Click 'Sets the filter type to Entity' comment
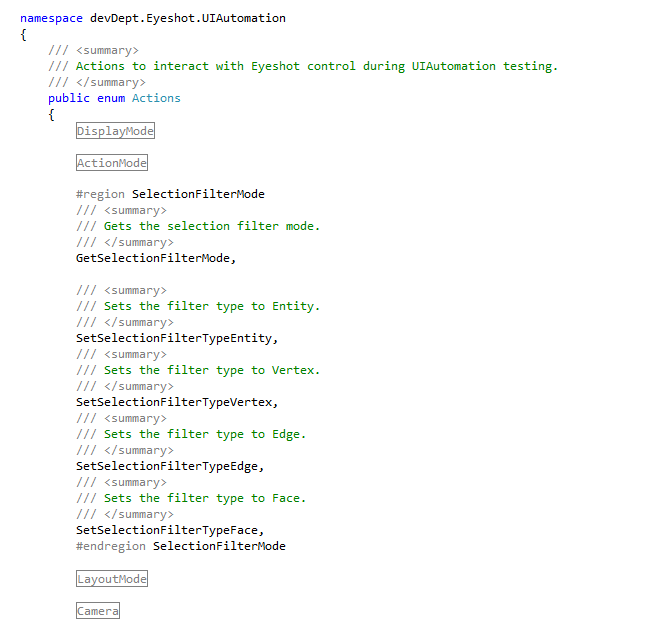Screen dimensions: 646x628 (211, 306)
